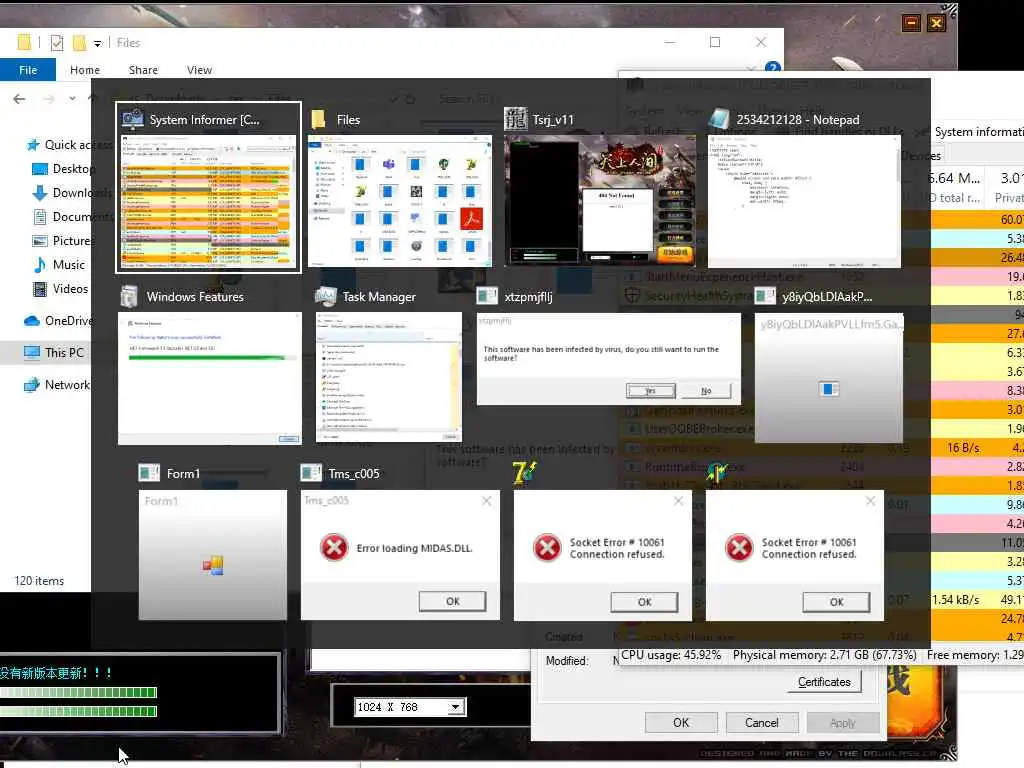
Task: Go back with the explorer Back arrow
Action: [x=20, y=99]
